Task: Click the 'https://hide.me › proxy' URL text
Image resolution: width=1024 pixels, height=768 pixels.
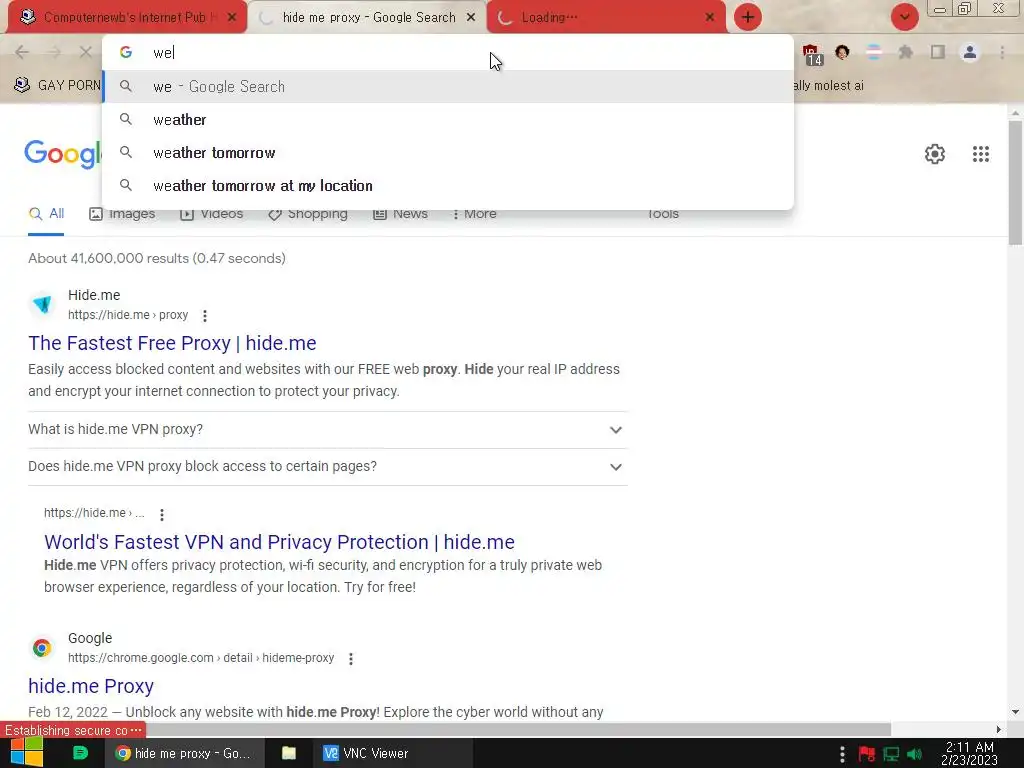Action: [128, 315]
